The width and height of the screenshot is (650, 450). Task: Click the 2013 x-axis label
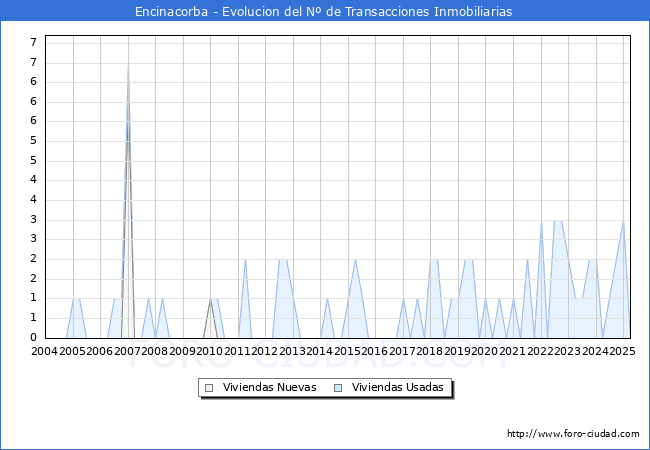click(x=292, y=351)
